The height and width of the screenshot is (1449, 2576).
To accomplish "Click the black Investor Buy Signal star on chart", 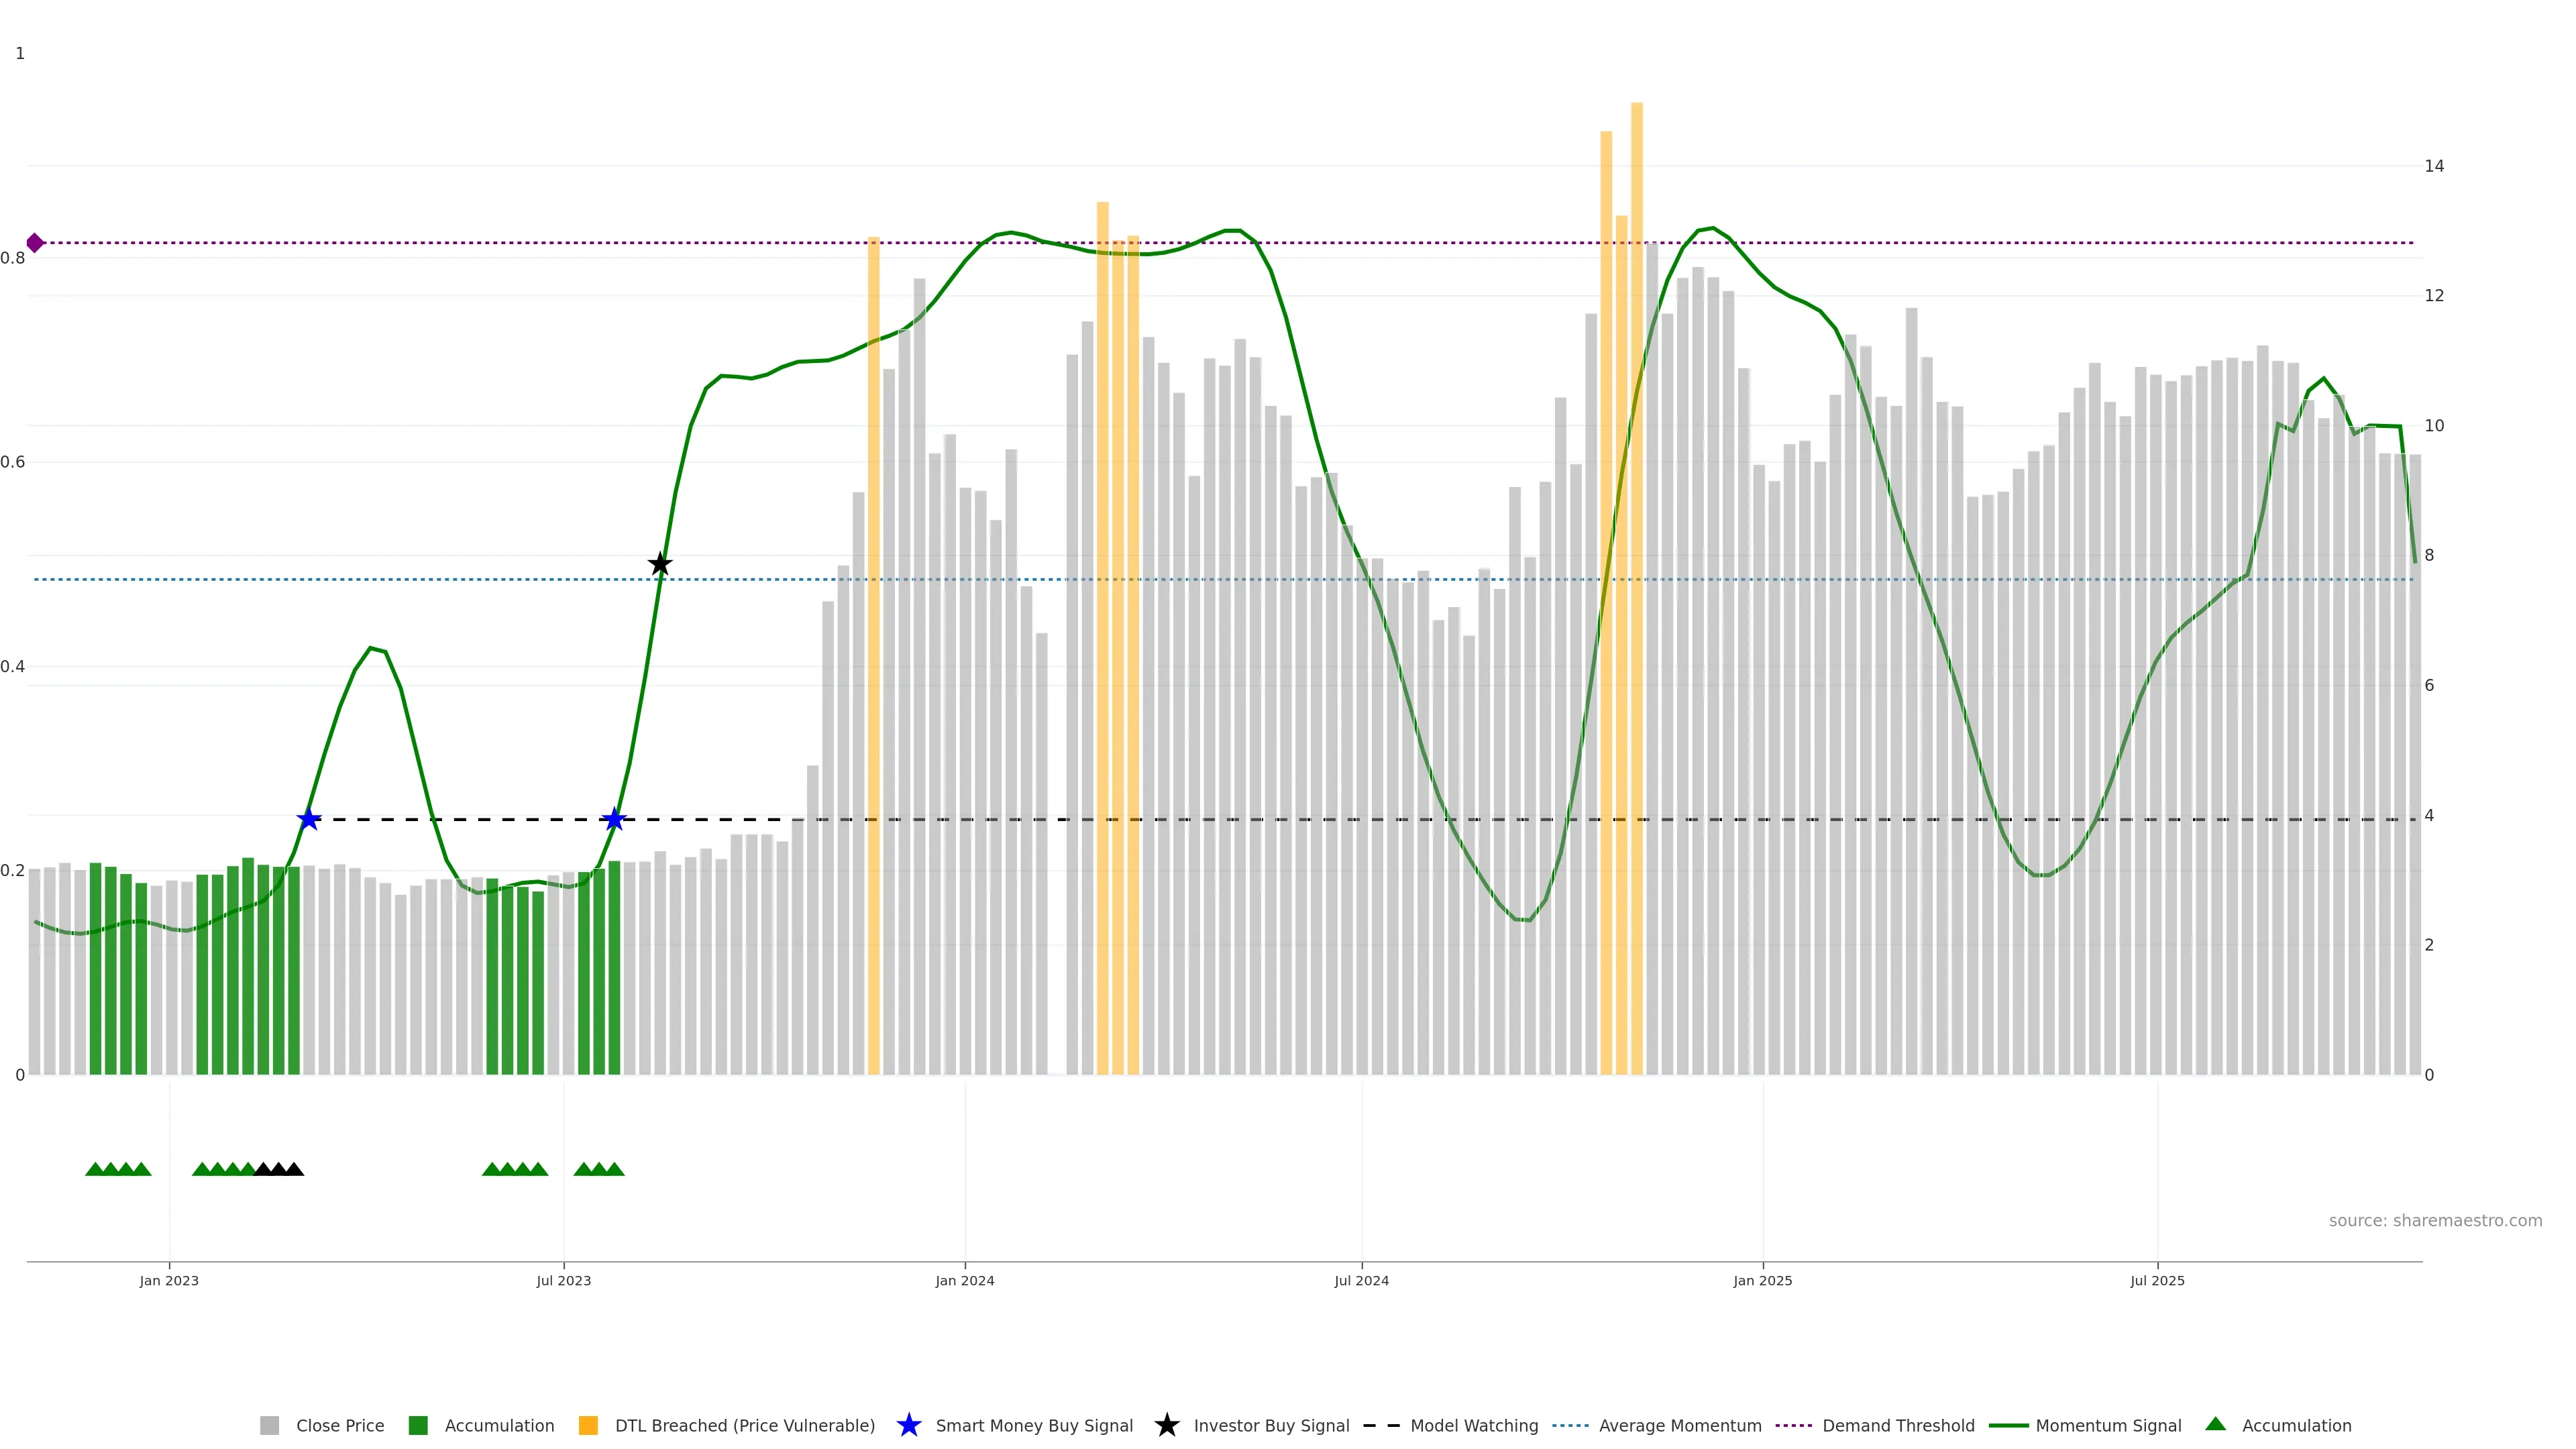I will point(659,564).
